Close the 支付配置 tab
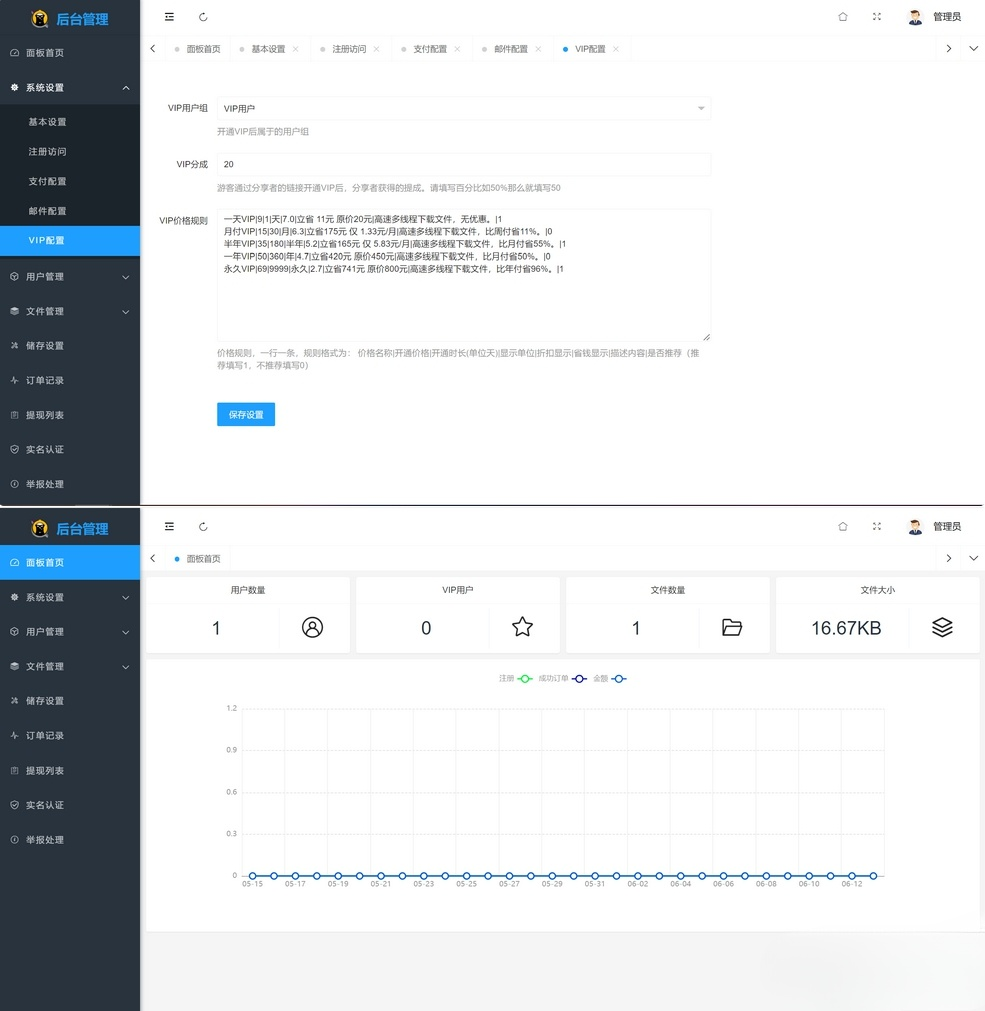 (457, 49)
